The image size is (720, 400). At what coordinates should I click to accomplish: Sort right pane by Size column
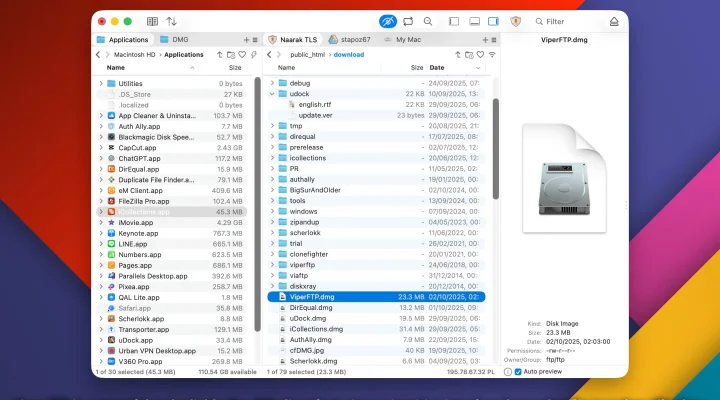[417, 68]
